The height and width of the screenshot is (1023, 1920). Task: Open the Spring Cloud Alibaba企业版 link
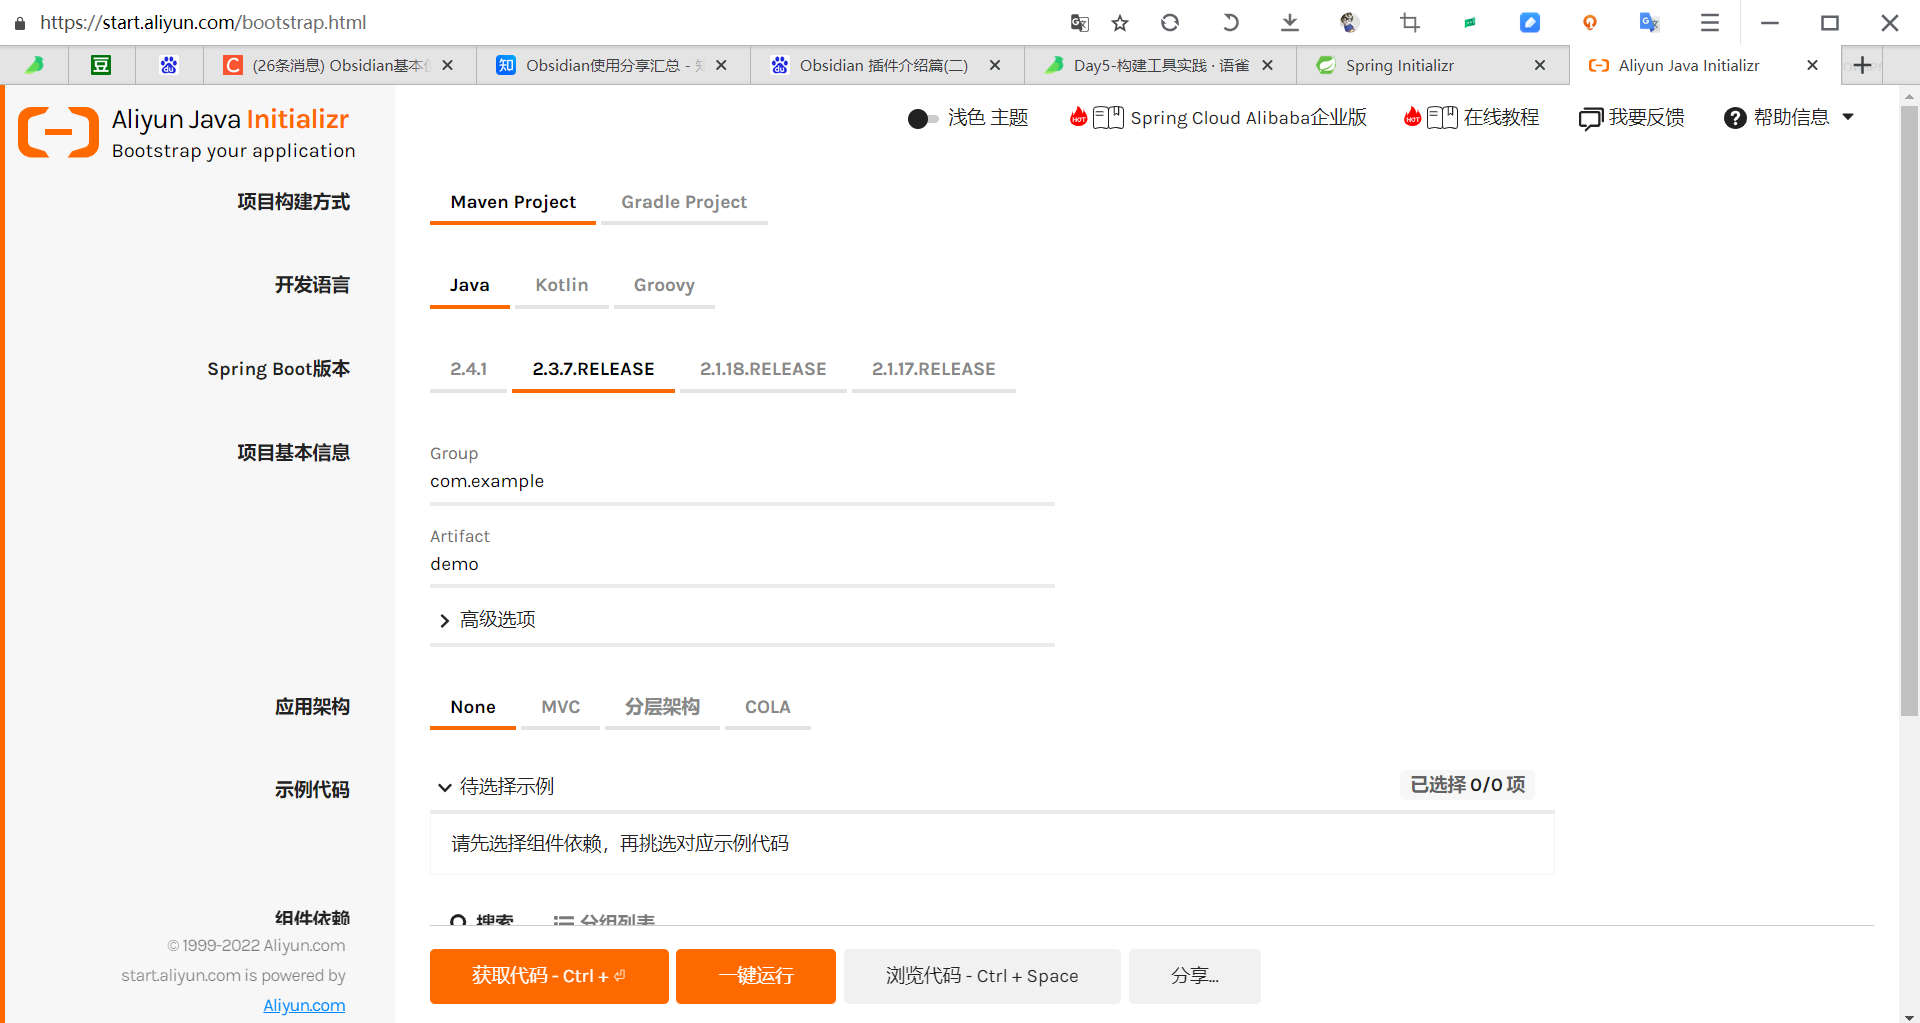pyautogui.click(x=1248, y=118)
